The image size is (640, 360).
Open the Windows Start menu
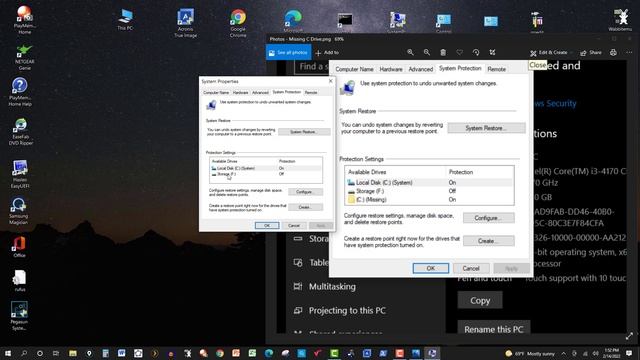tap(7, 353)
